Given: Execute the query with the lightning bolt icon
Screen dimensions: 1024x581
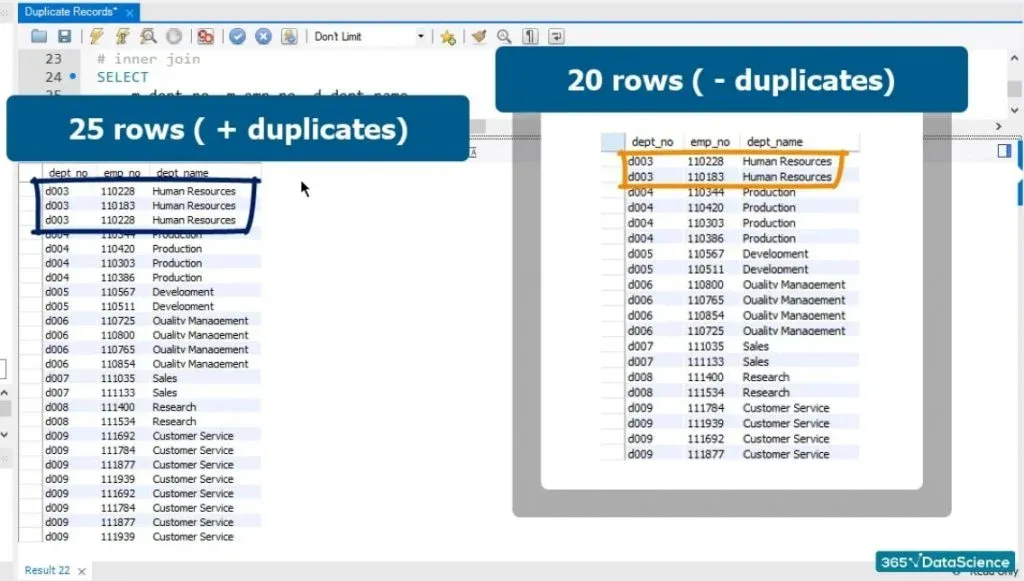Looking at the screenshot, I should 97,36.
